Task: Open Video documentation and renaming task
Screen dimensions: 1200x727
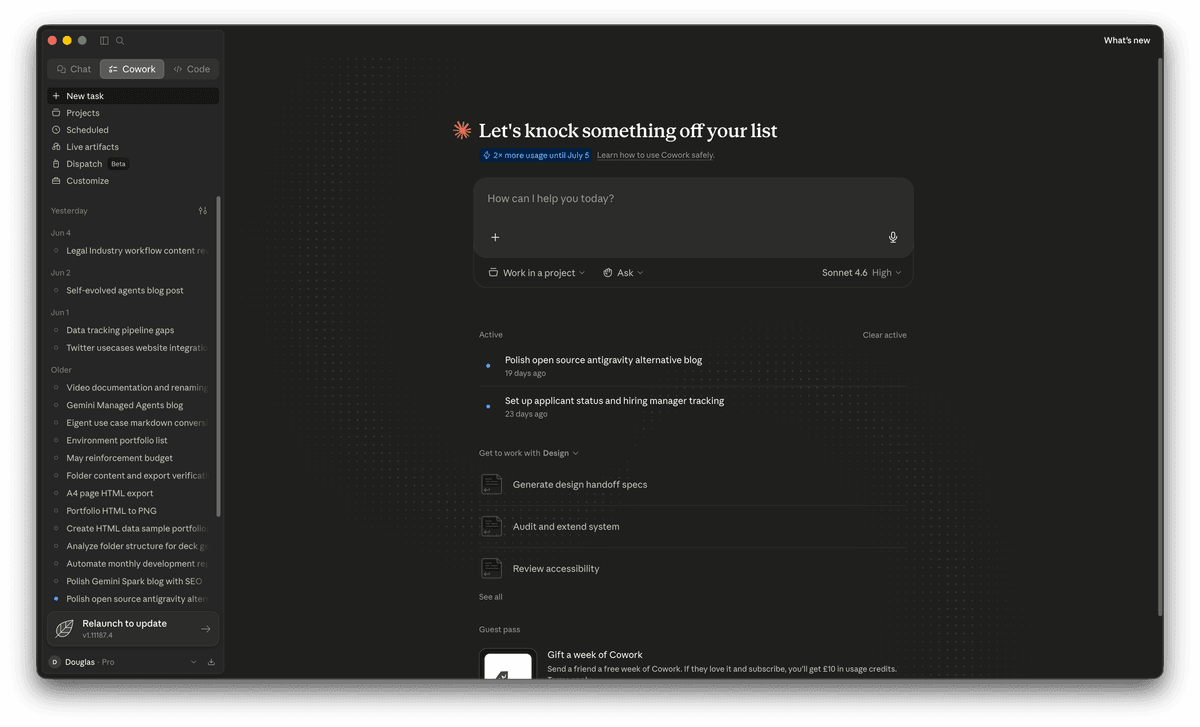Action: pyautogui.click(x=131, y=387)
